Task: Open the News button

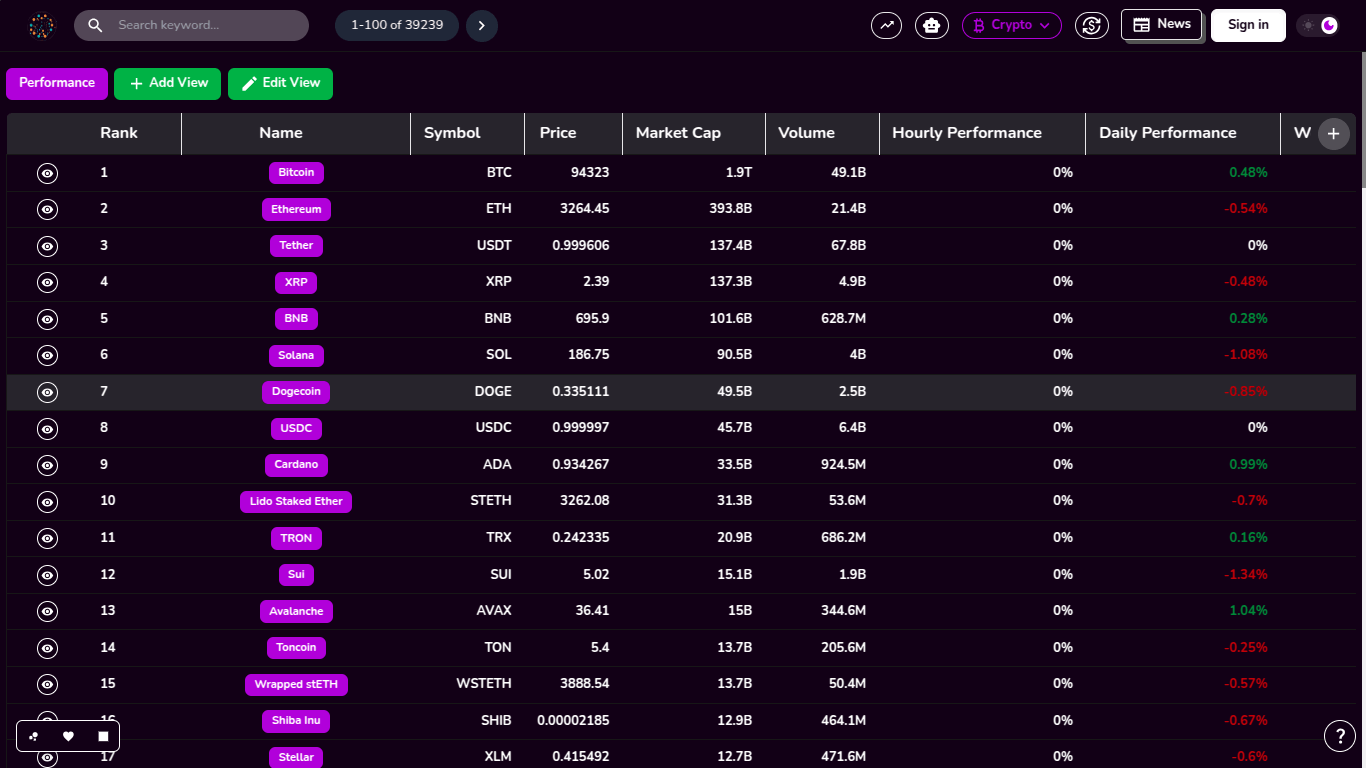Action: 1161,24
